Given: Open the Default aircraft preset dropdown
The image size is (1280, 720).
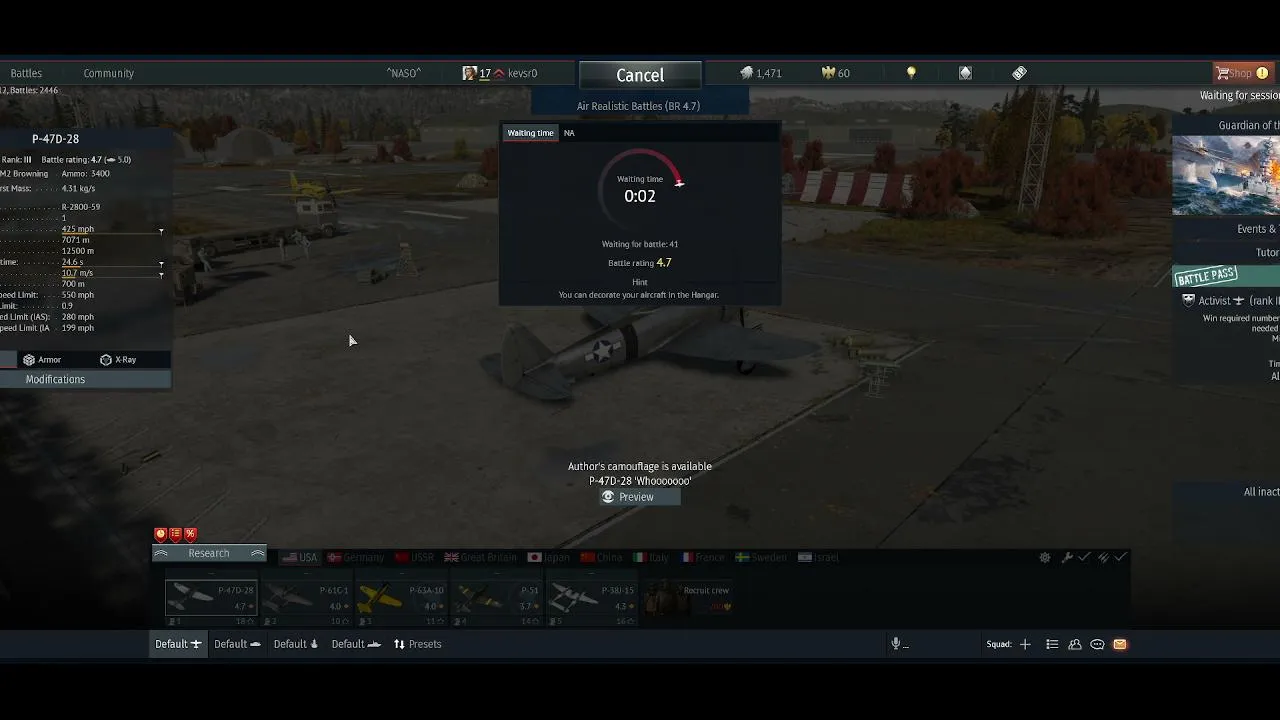Looking at the screenshot, I should click(178, 644).
